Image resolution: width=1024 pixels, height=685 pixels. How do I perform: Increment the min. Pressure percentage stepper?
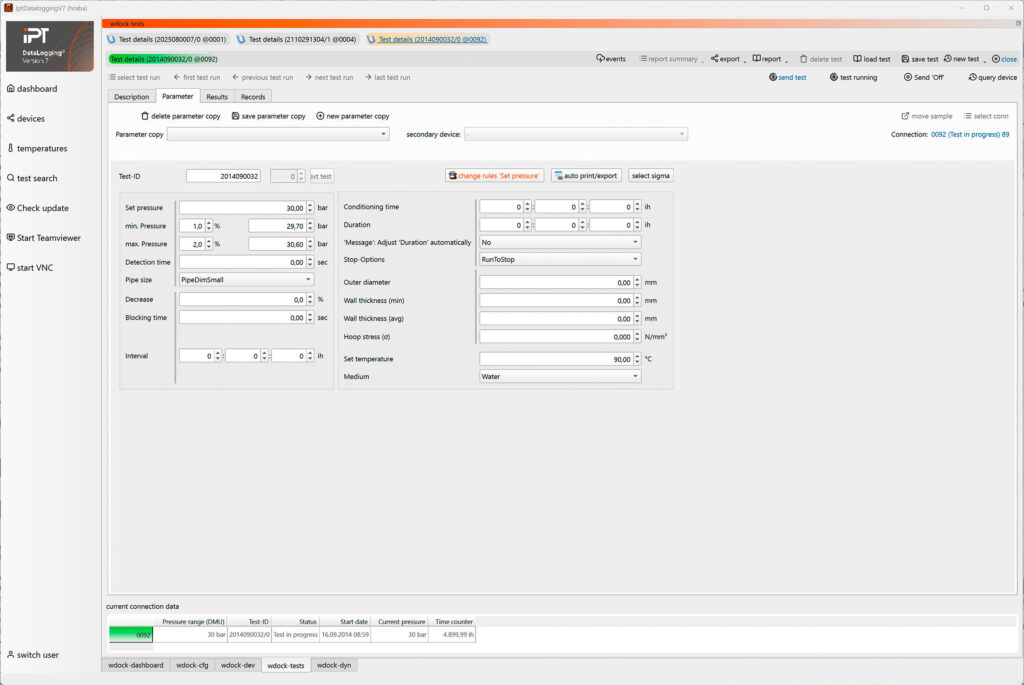208,220
